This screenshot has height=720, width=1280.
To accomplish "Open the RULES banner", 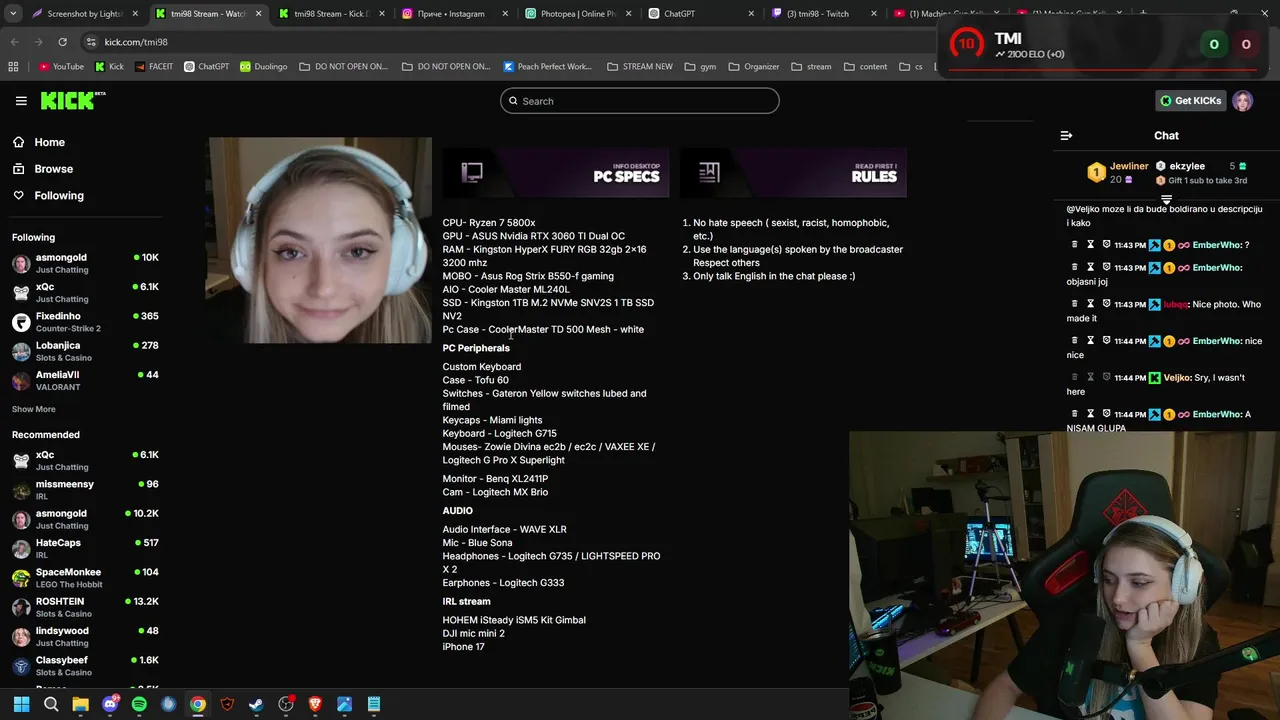I will coord(793,172).
